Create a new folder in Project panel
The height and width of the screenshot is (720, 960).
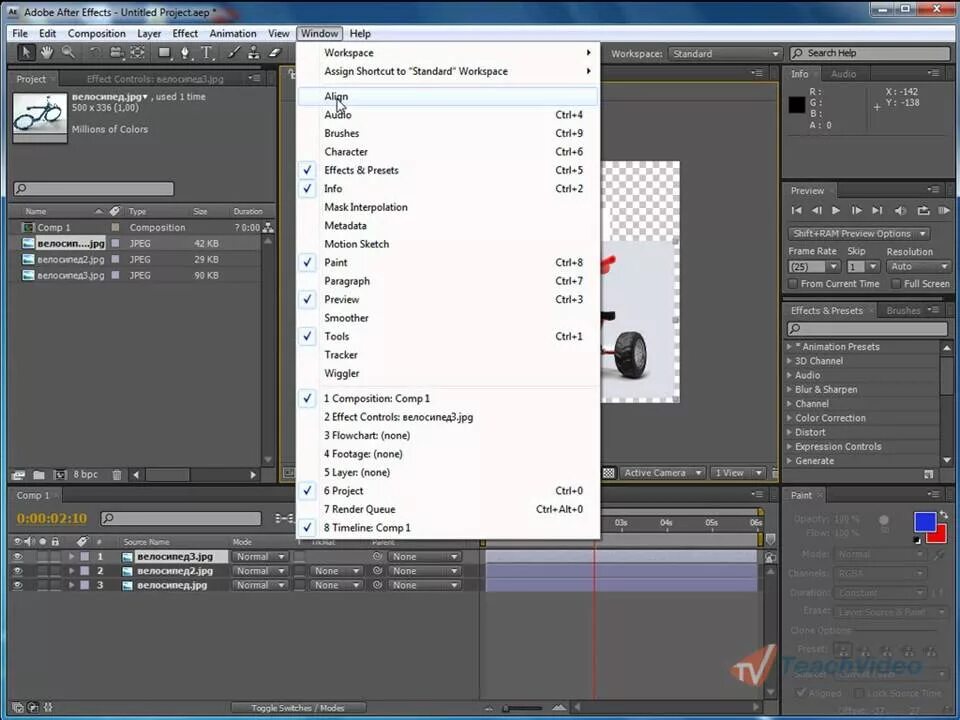[39, 474]
